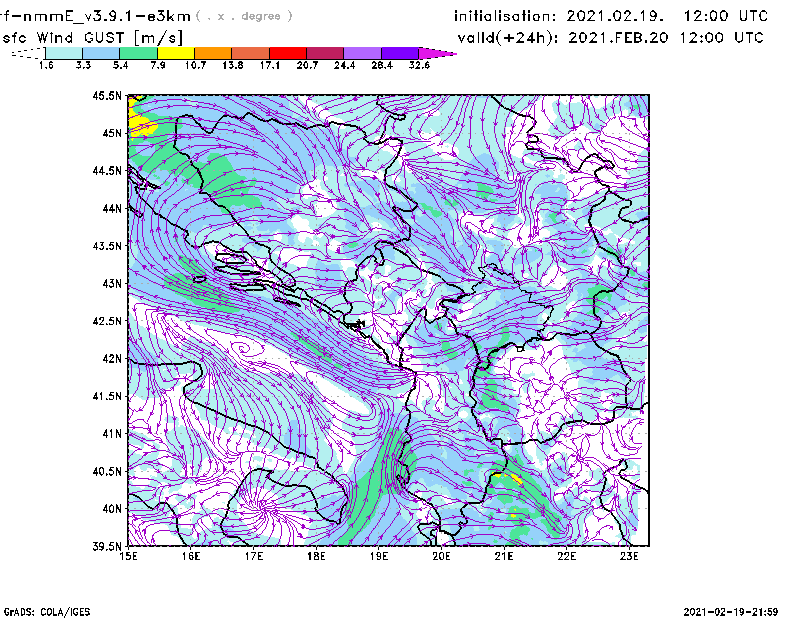Click the light blue legend swatch
Image resolution: width=800 pixels, height=618 pixels.
[101, 53]
